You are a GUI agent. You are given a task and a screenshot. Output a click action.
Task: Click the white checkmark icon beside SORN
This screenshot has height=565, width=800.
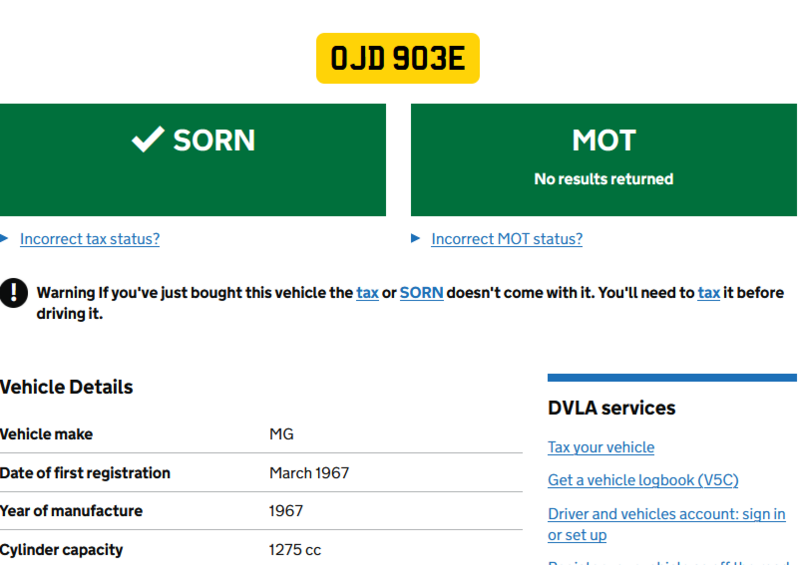click(x=147, y=140)
